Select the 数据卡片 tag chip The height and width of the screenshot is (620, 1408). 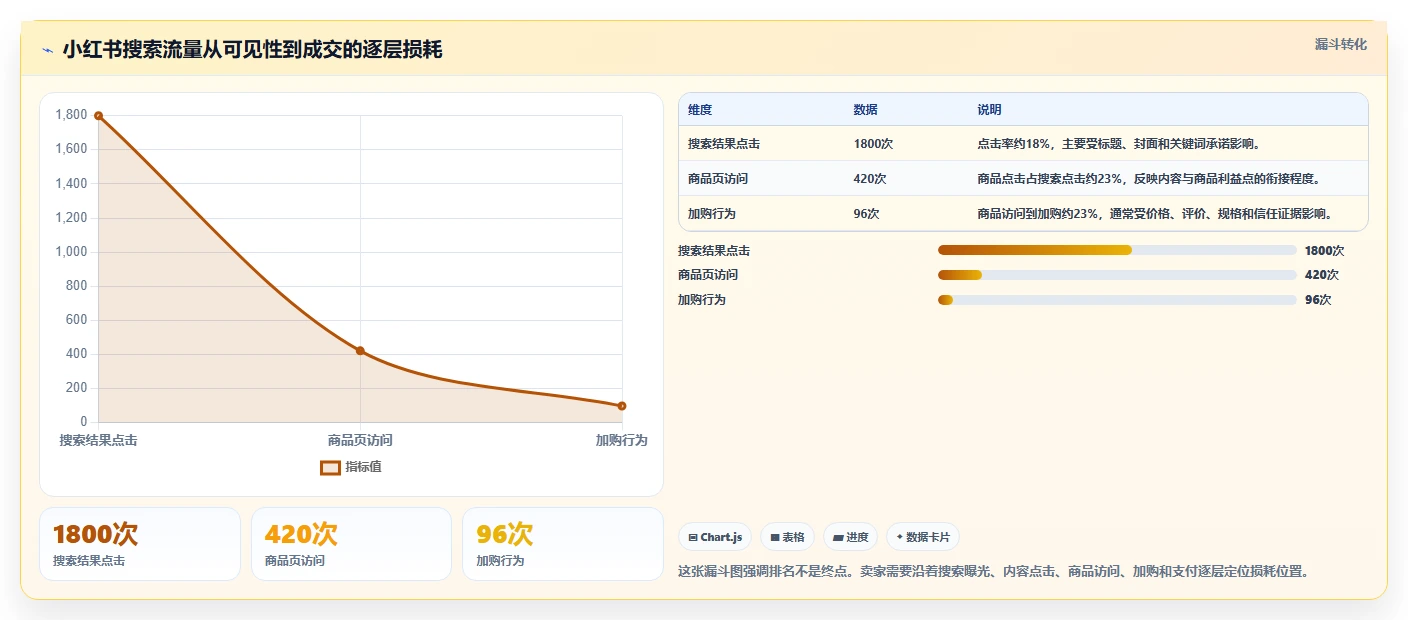(x=922, y=537)
